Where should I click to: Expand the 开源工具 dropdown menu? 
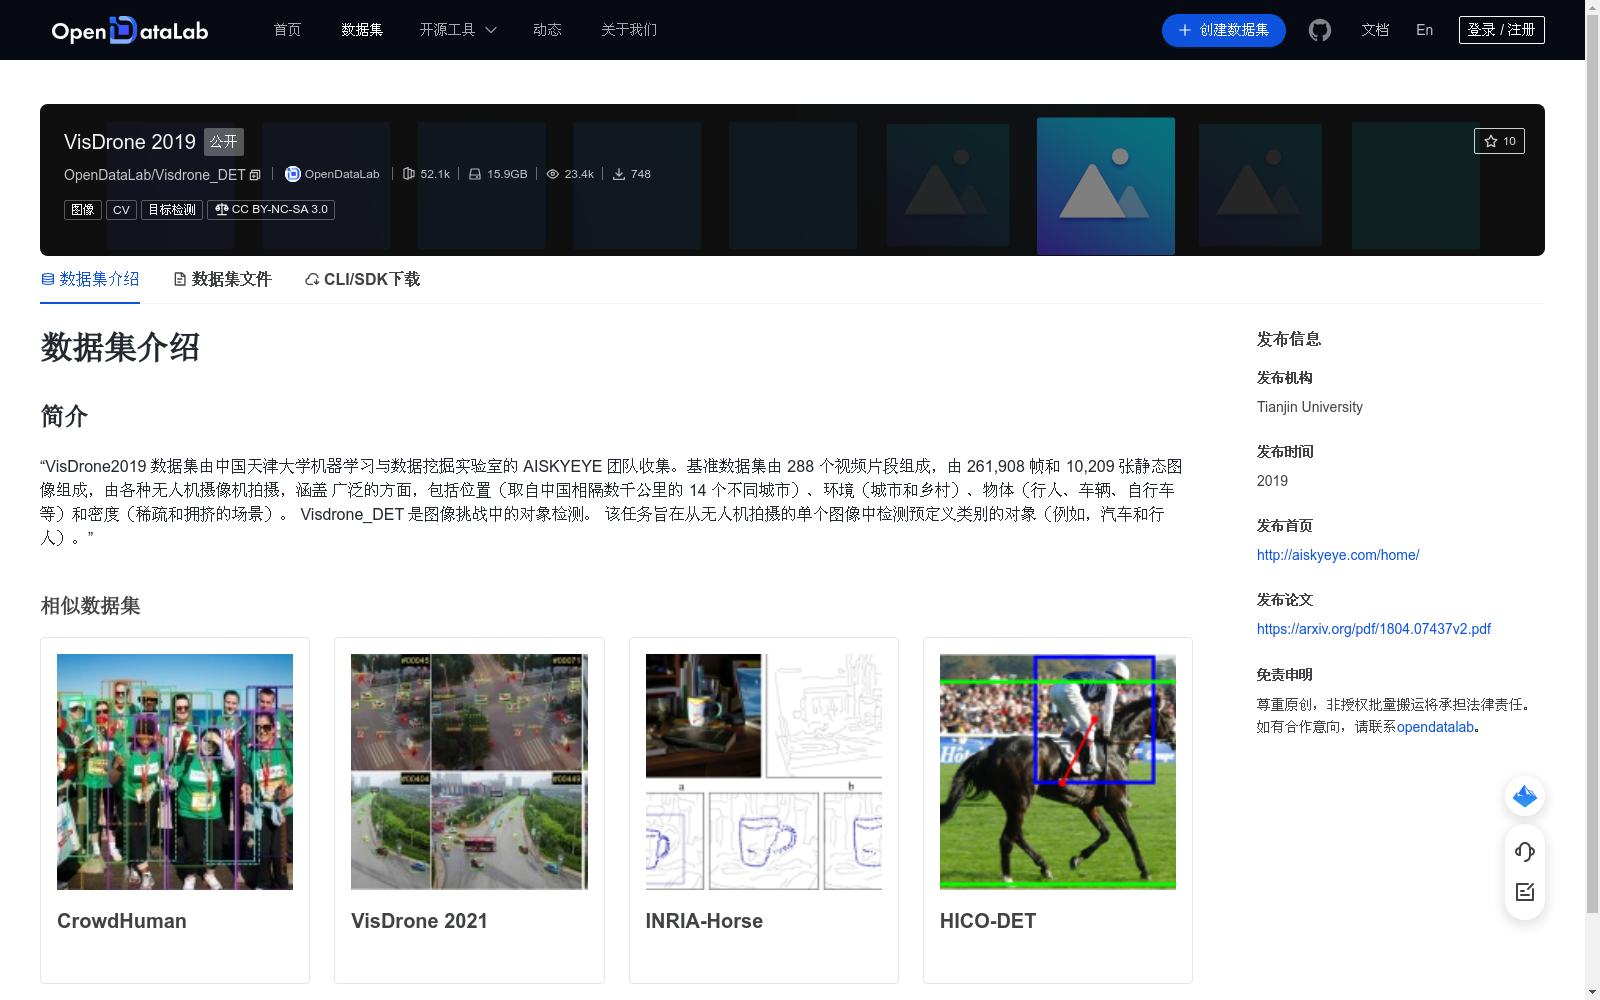coord(458,30)
